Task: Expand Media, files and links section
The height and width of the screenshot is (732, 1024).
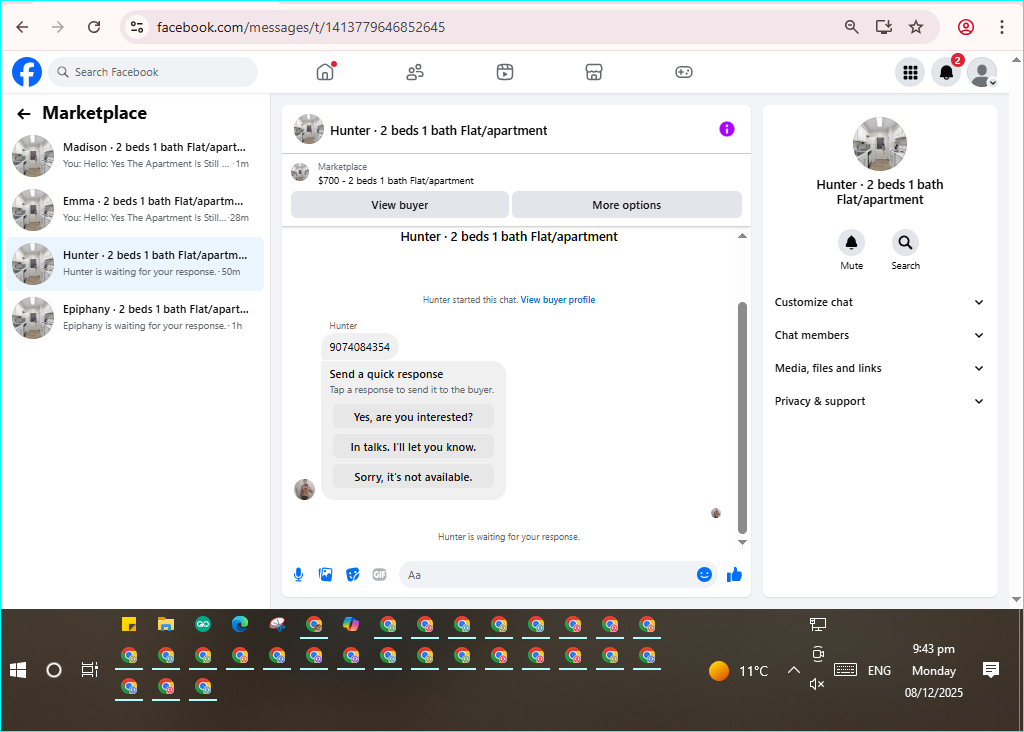Action: pyautogui.click(x=879, y=368)
